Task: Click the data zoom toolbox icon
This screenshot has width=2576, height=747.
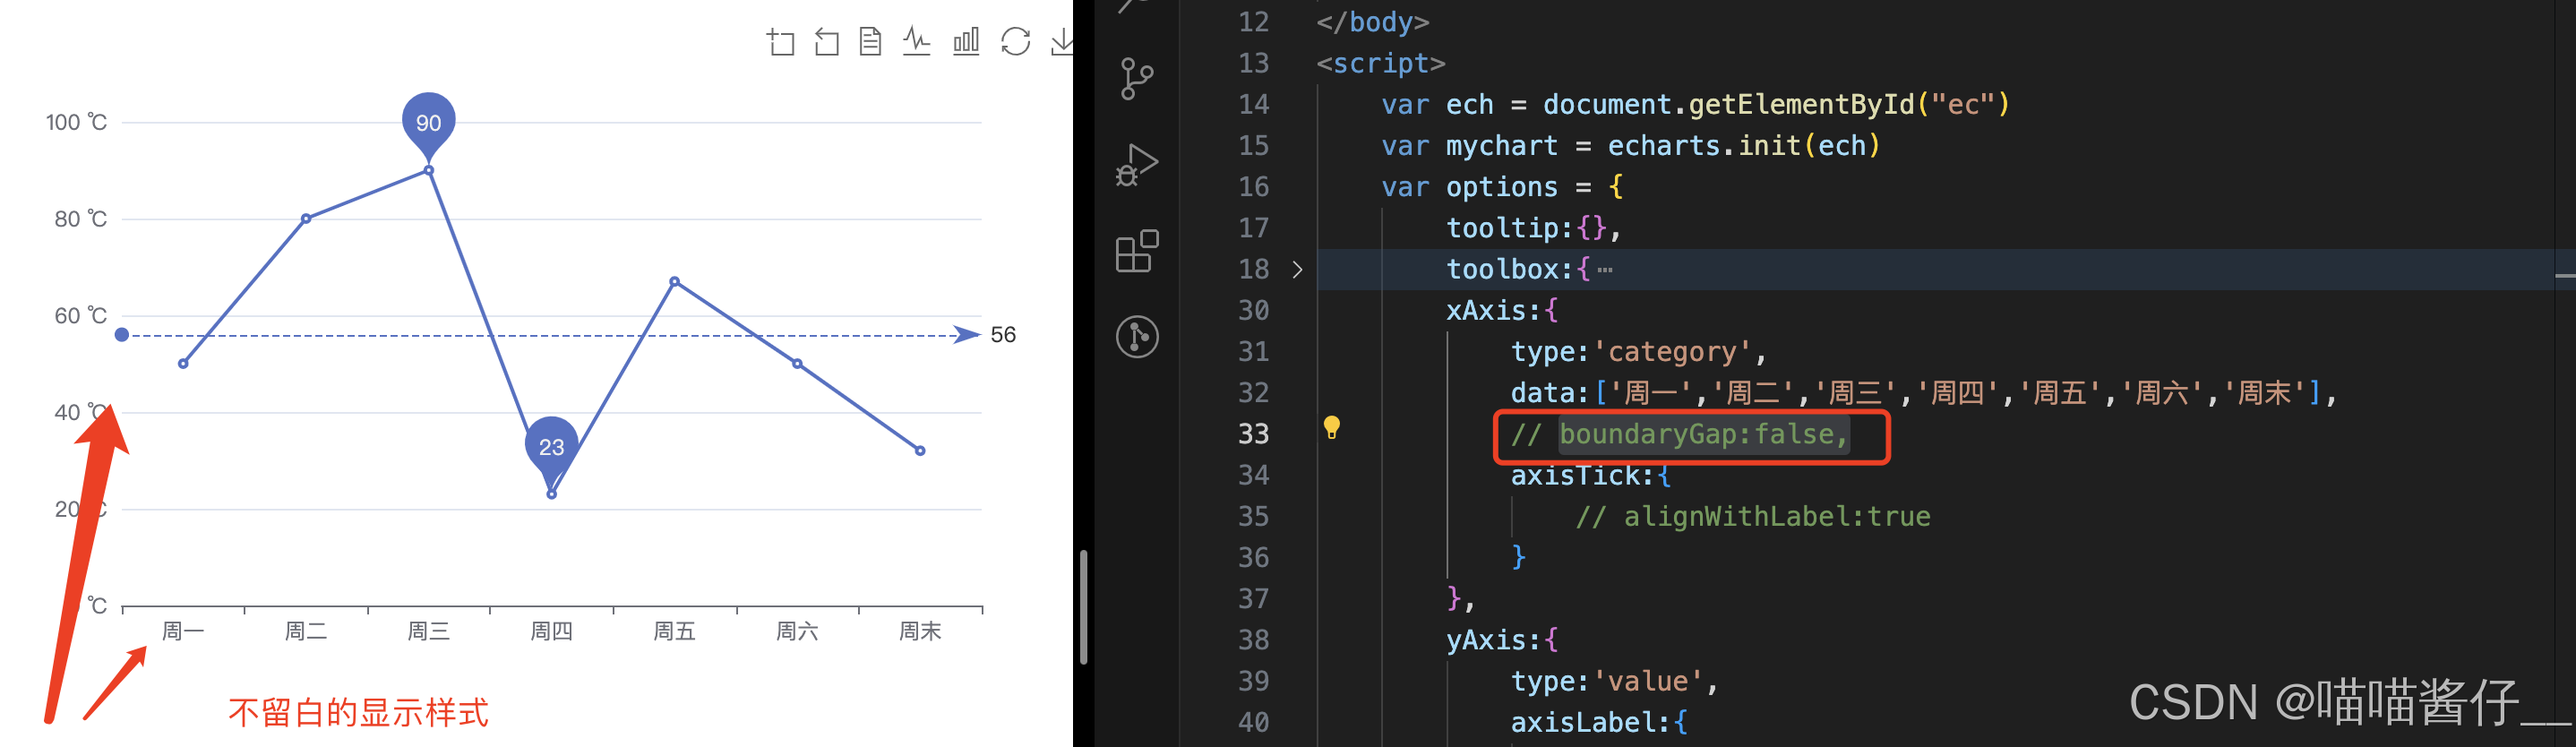Action: [780, 42]
